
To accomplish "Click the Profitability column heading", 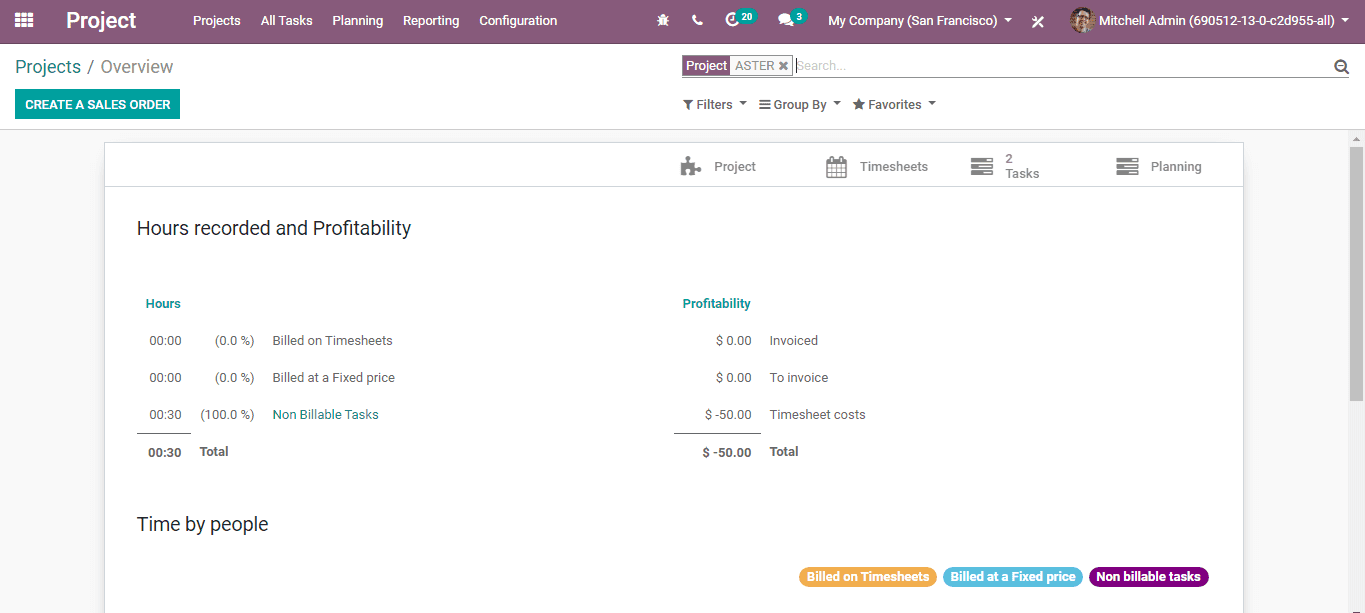I will click(716, 303).
